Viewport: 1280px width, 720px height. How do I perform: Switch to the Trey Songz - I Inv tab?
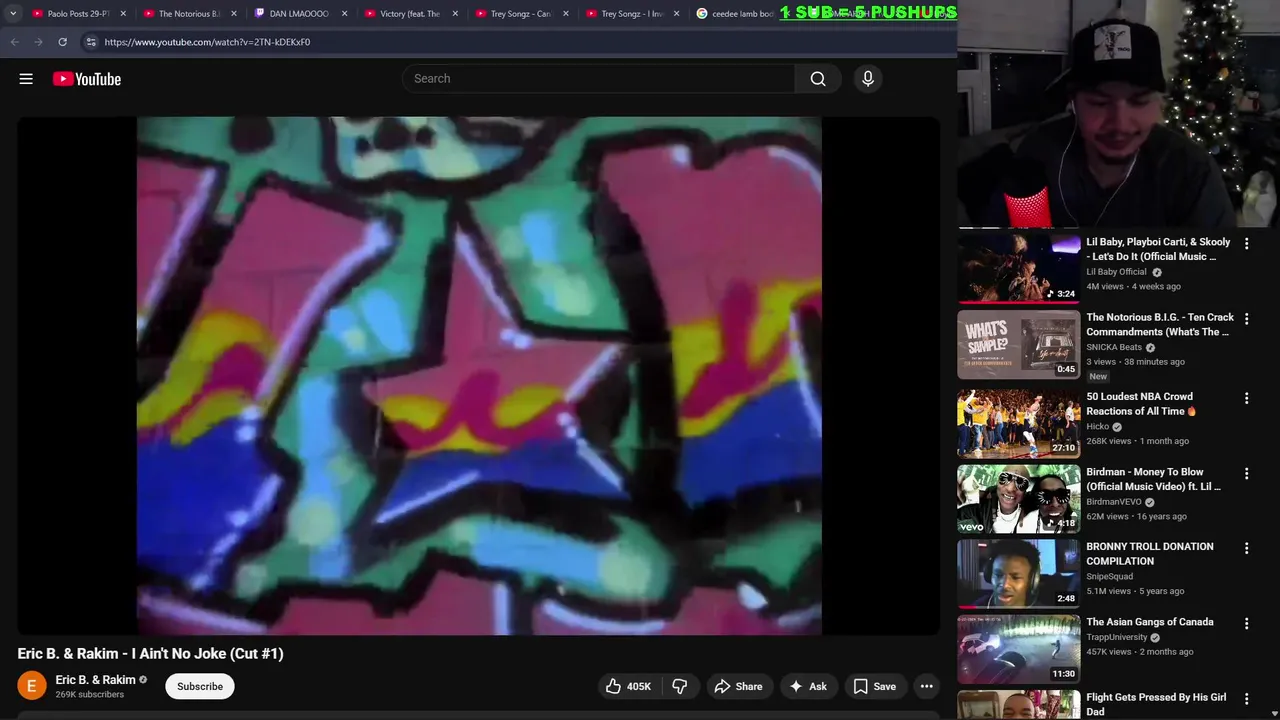click(632, 14)
